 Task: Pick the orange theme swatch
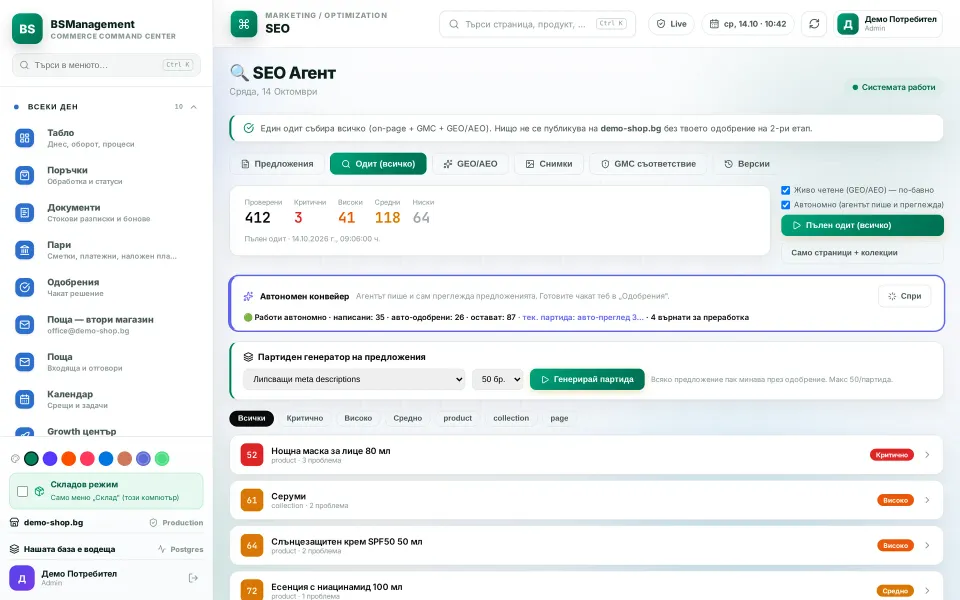69,459
